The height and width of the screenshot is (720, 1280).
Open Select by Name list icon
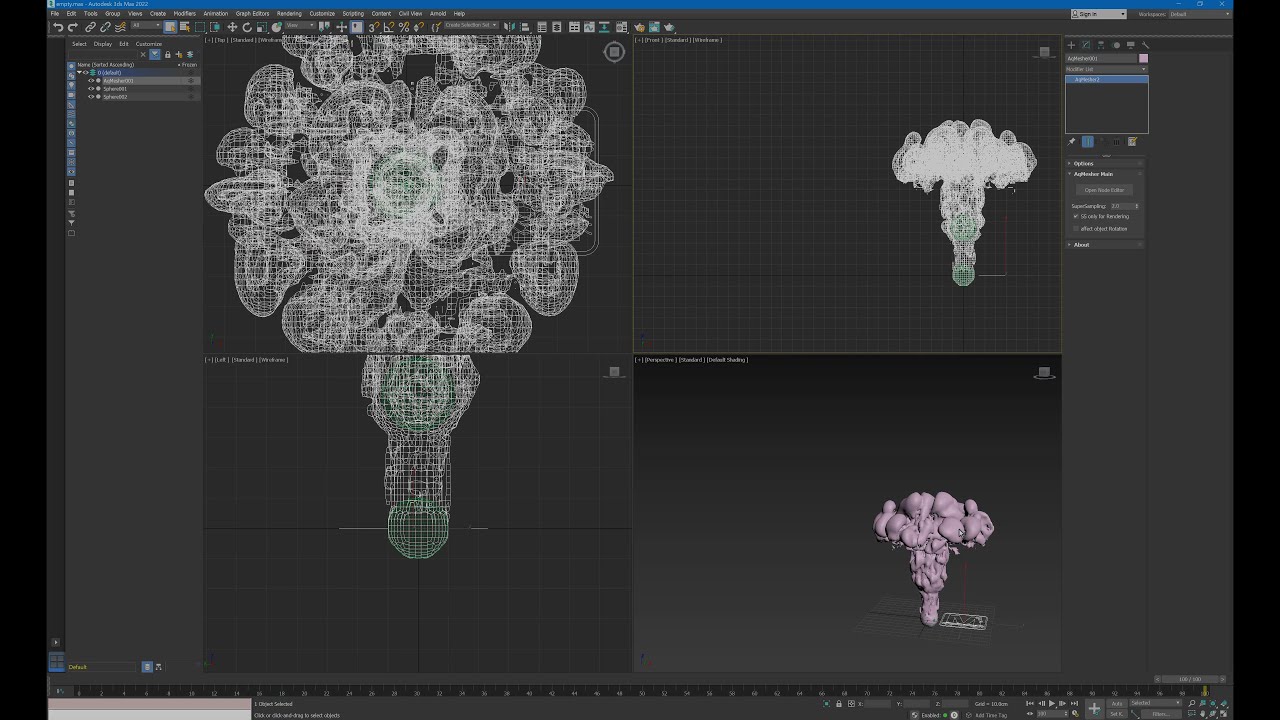(x=184, y=27)
